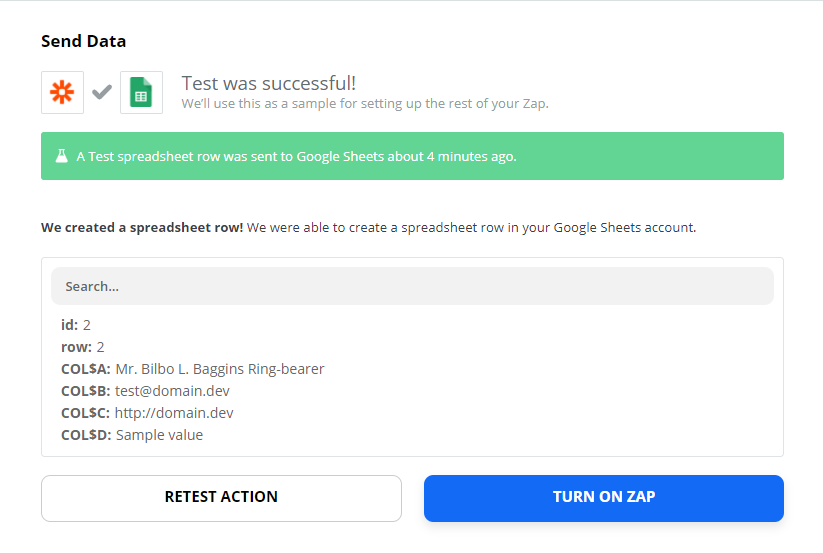Click the 'Test was successful!' heading
This screenshot has width=823, height=553.
[x=268, y=83]
